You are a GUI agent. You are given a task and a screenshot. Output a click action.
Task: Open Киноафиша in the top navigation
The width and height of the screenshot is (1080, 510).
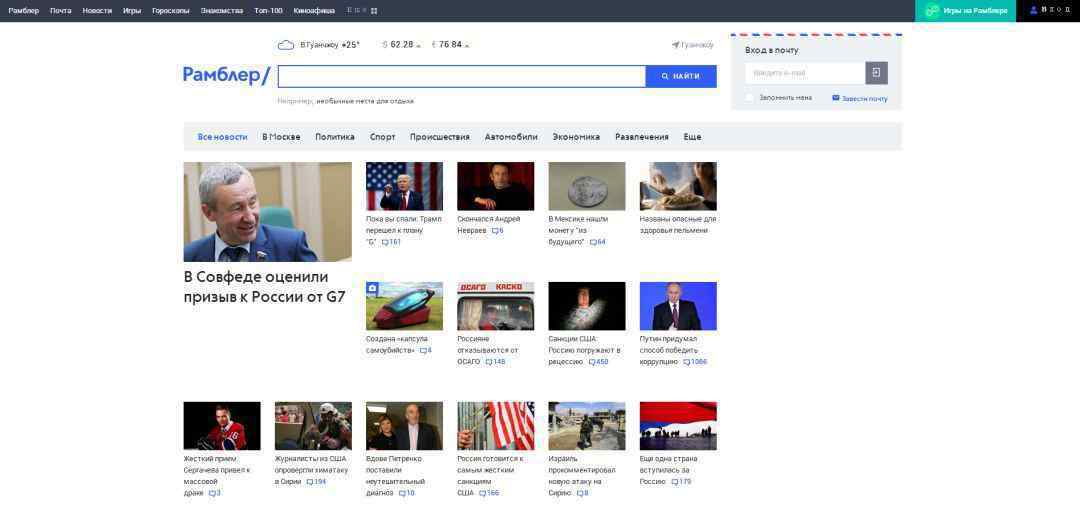(x=314, y=11)
